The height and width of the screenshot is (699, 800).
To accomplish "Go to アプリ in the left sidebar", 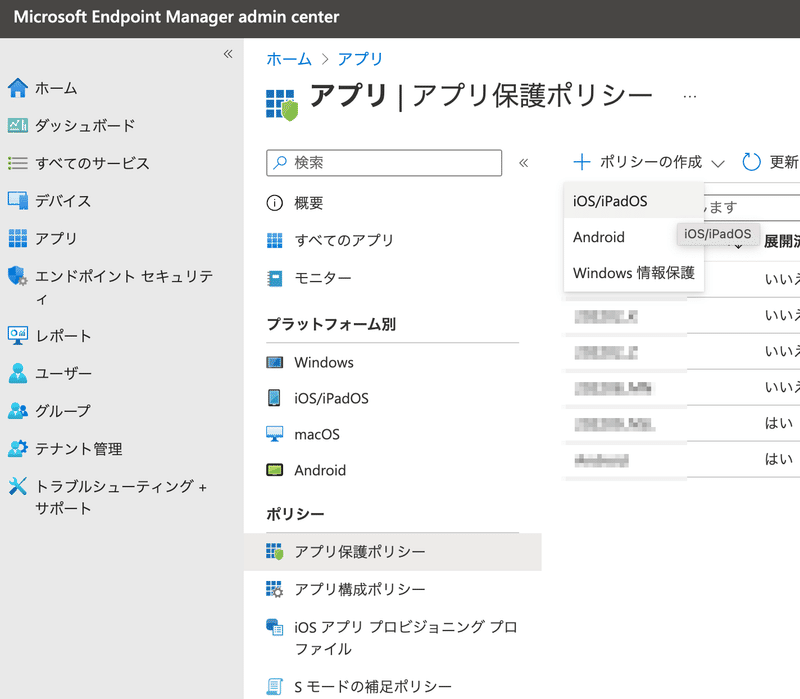I will coord(43,238).
